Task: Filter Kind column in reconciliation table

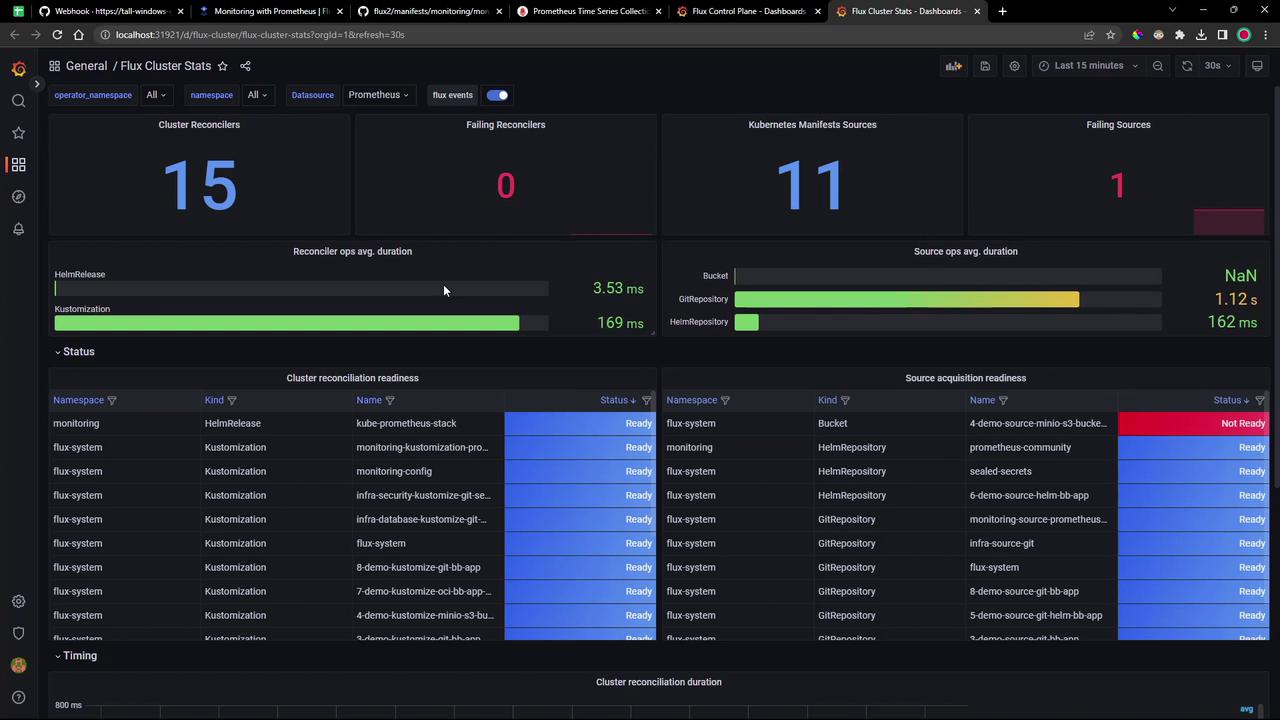Action: point(232,400)
